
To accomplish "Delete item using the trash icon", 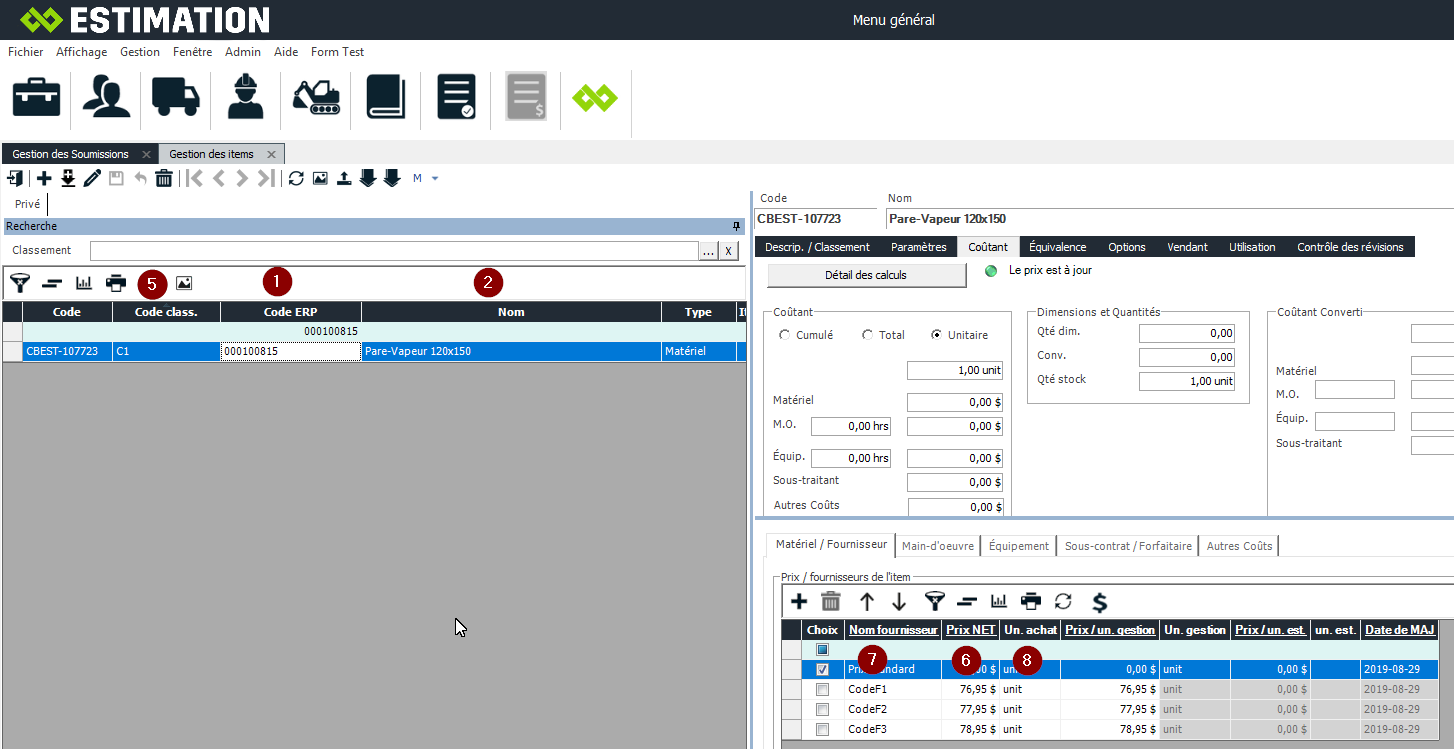I will coord(164,179).
